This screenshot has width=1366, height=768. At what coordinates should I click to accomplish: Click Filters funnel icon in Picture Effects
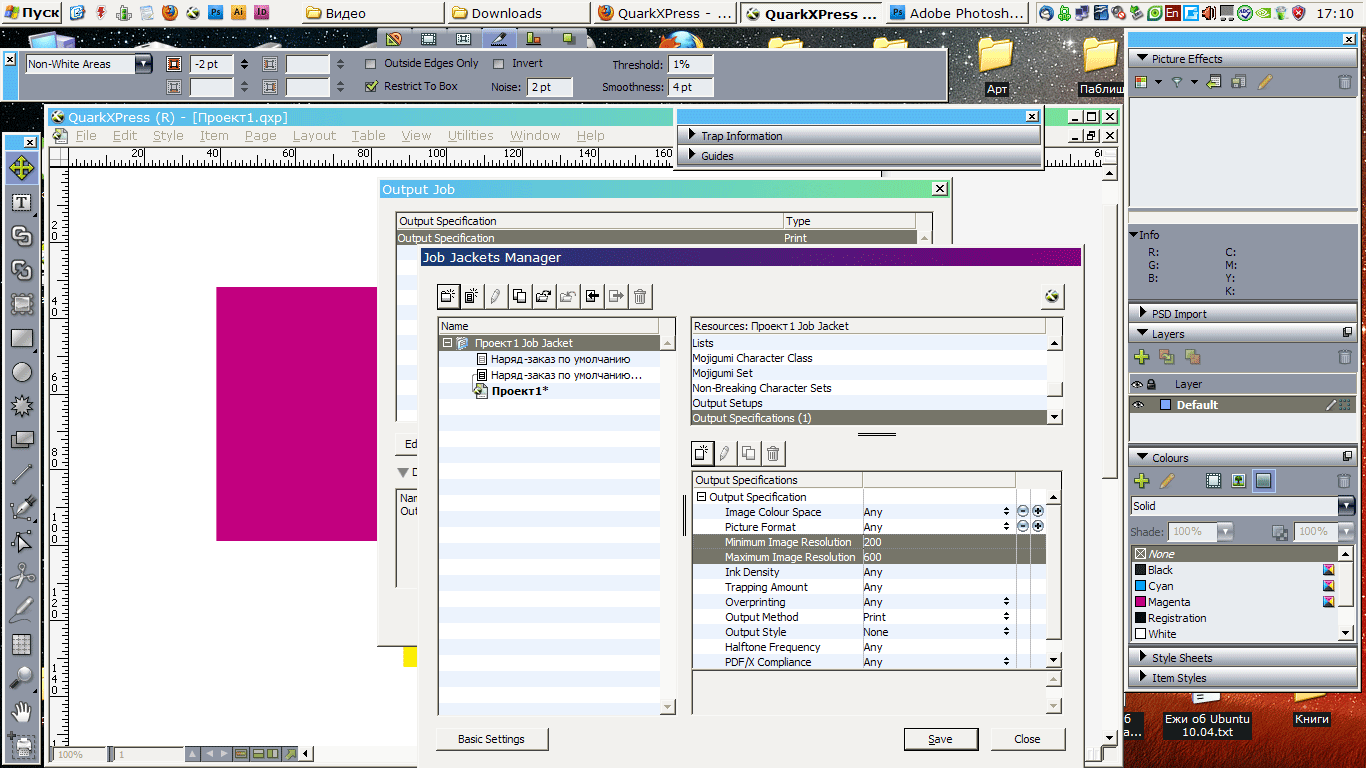[x=1177, y=82]
